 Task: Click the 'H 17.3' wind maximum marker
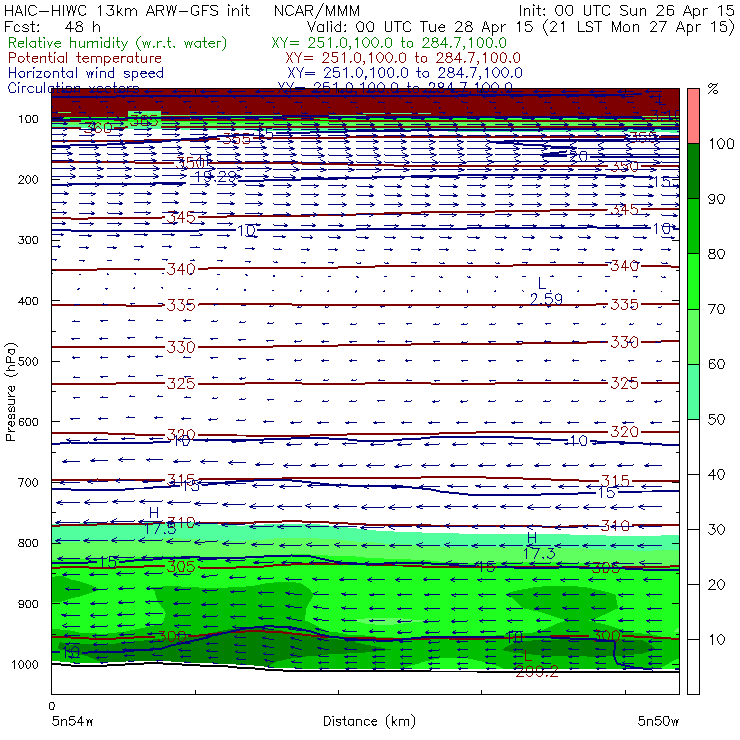(538, 546)
